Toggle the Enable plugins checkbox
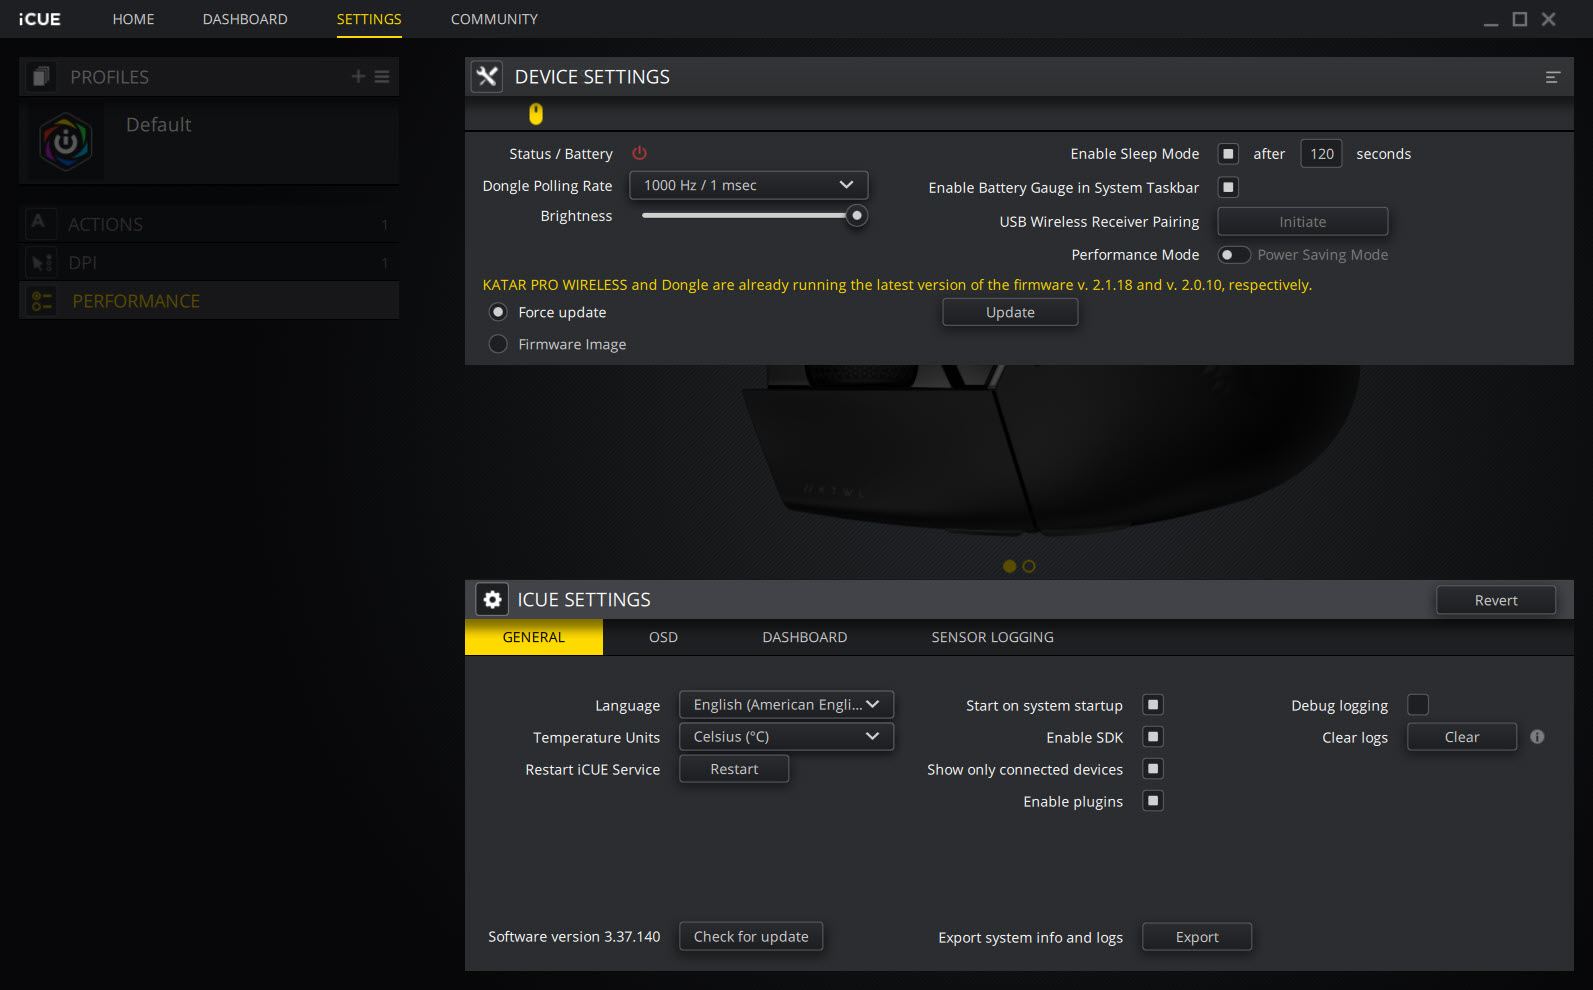Viewport: 1593px width, 990px height. [1153, 801]
